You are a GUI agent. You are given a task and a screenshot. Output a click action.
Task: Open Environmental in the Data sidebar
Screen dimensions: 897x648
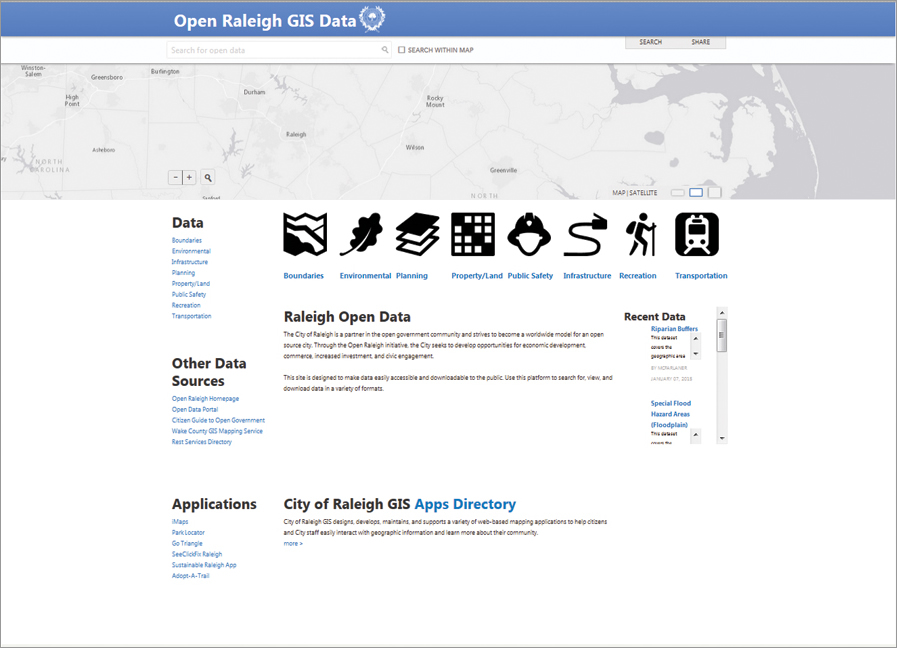[x=191, y=251]
